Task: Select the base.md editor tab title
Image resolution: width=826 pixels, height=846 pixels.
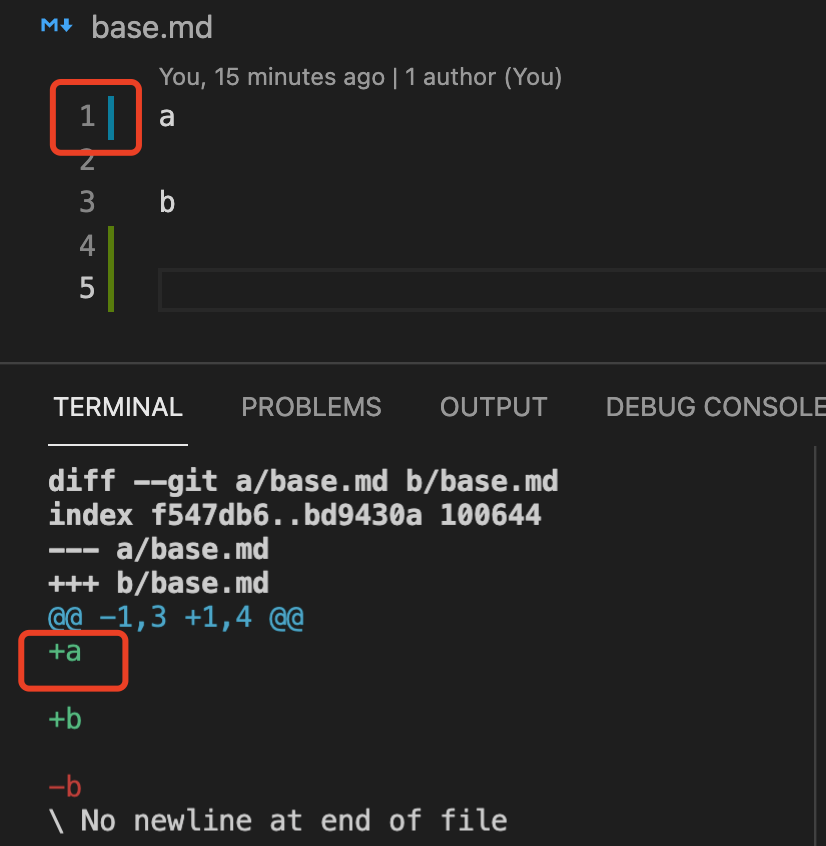Action: 152,27
